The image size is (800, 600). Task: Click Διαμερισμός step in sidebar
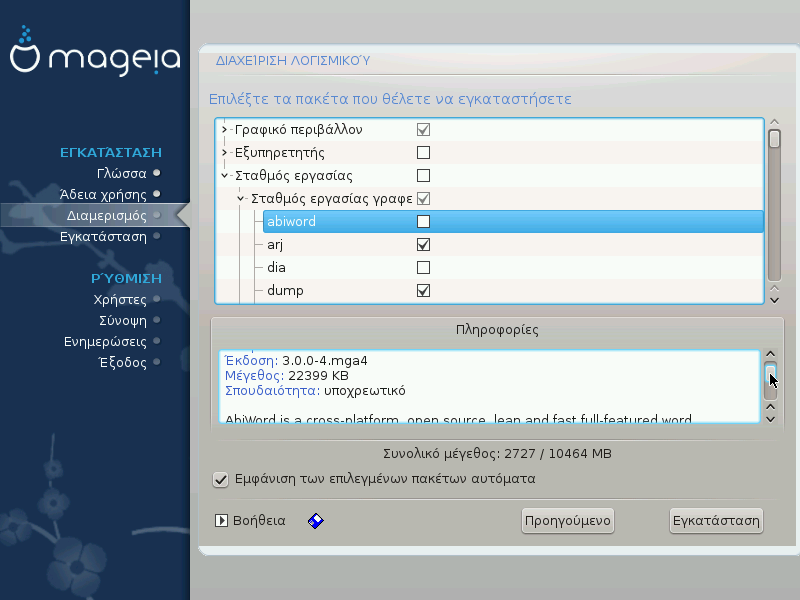[x=107, y=215]
